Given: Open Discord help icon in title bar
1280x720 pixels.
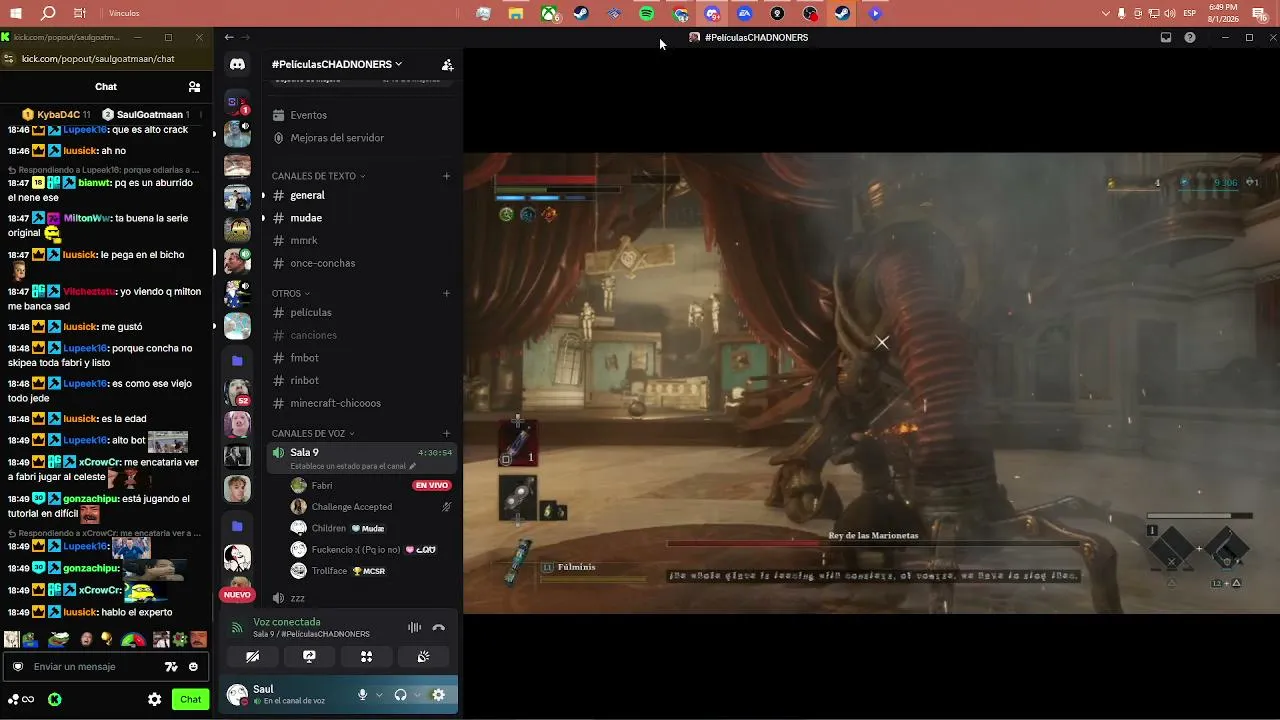Looking at the screenshot, I should point(1189,37).
